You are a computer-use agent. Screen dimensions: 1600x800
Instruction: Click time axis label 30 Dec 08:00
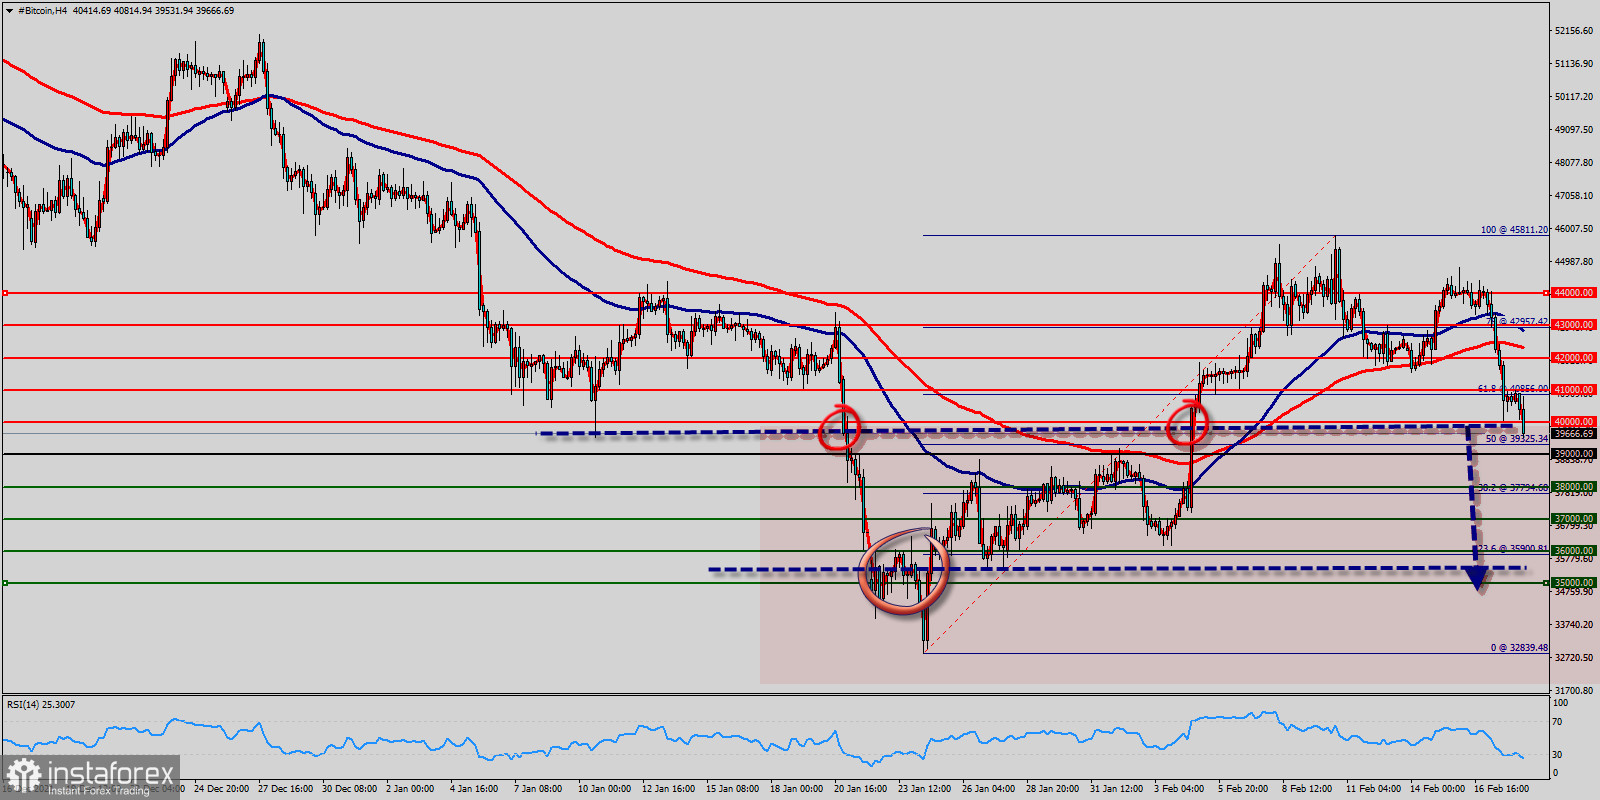point(349,789)
